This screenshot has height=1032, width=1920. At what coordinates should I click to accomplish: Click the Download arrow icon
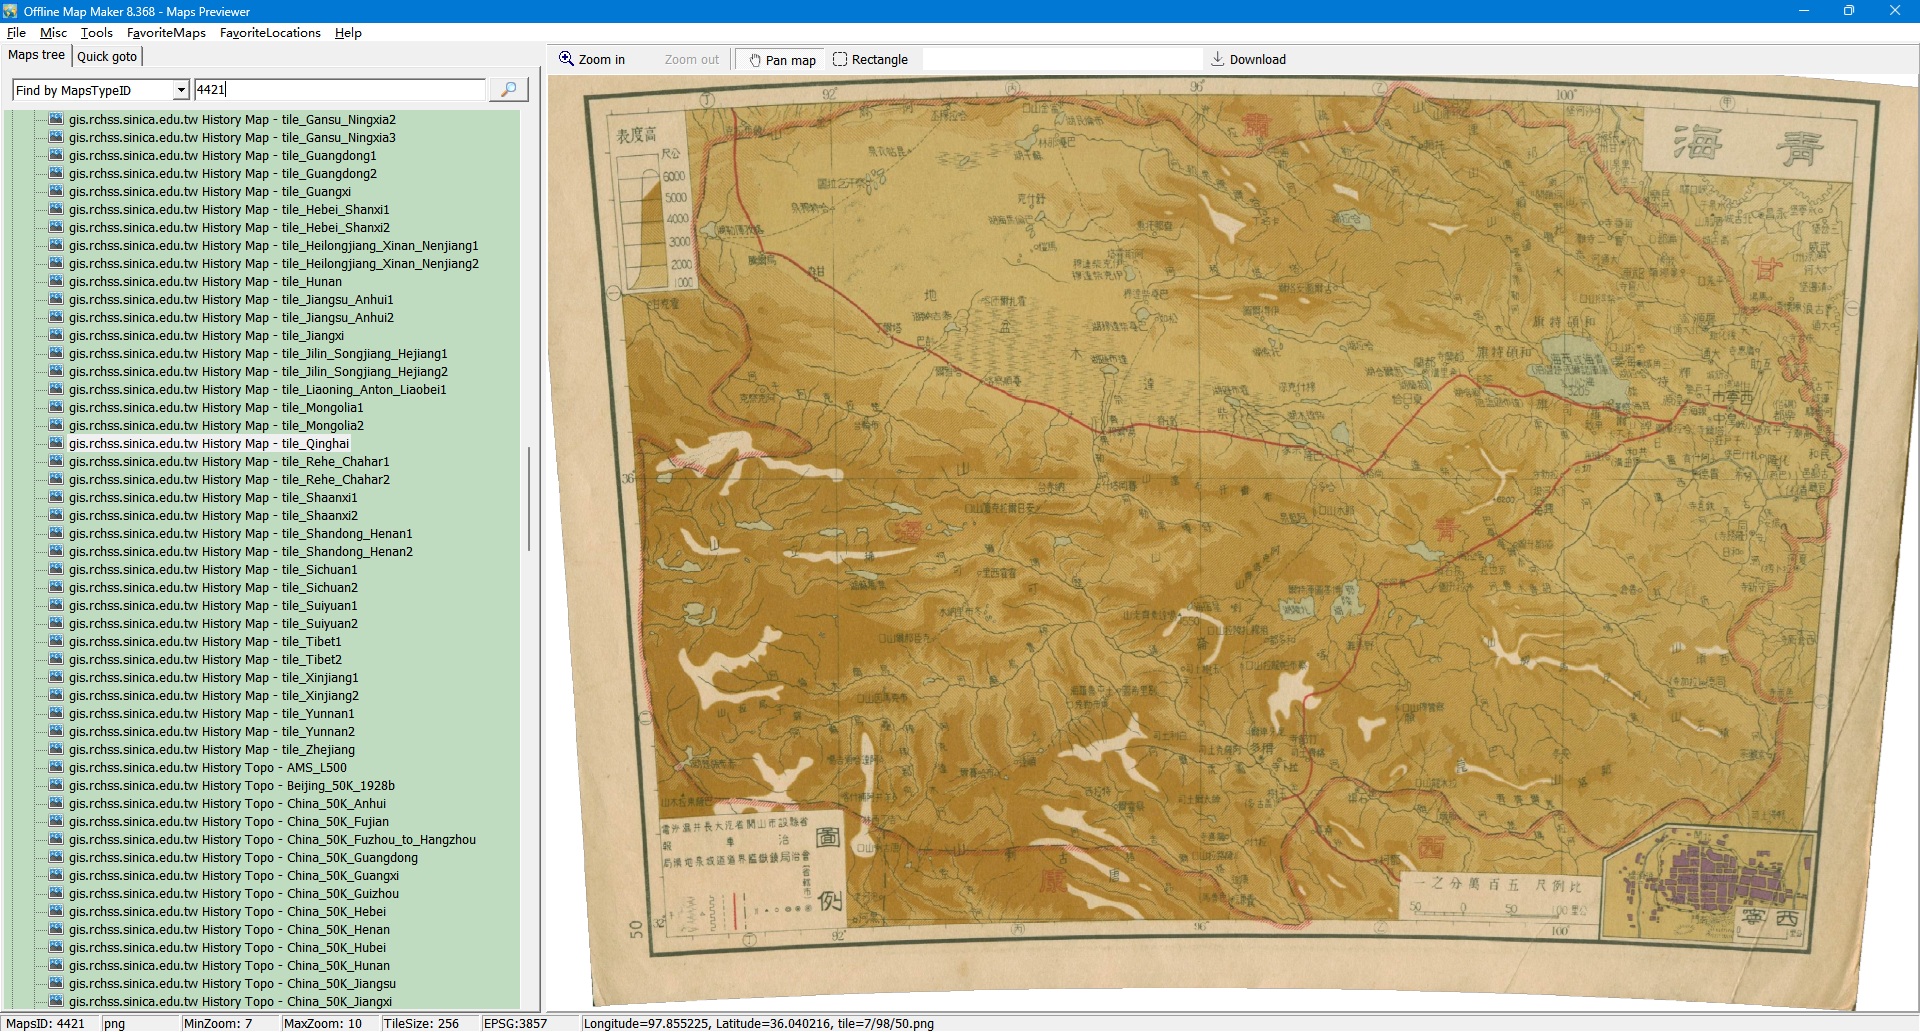(1217, 59)
